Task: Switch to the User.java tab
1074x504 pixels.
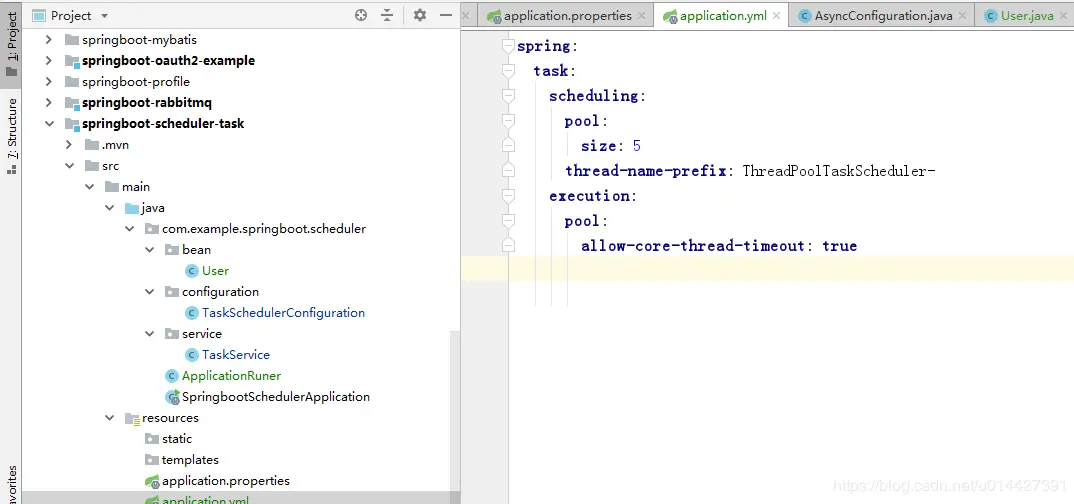Action: (1027, 16)
